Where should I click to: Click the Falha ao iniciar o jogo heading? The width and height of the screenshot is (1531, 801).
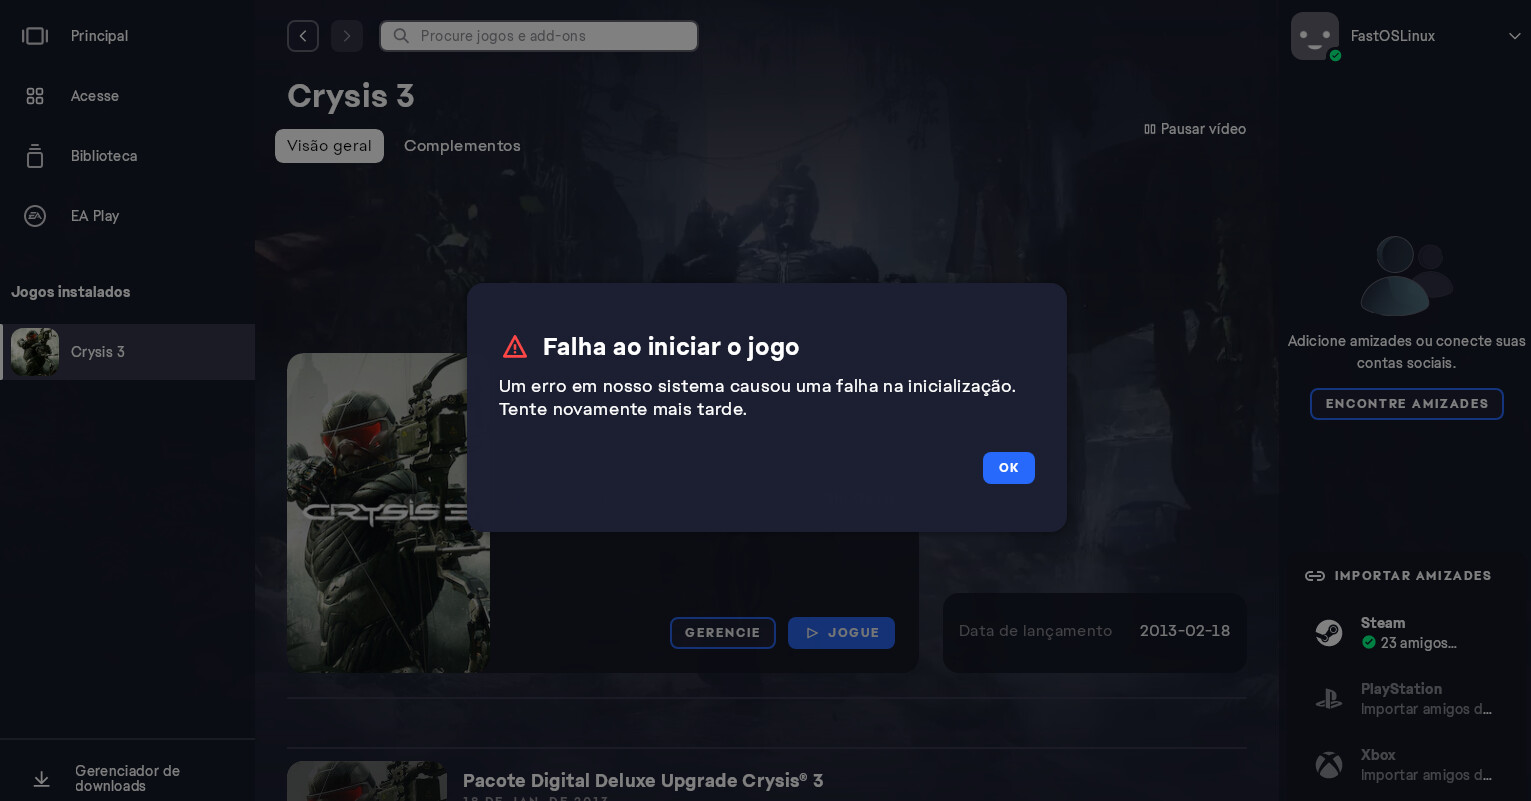click(671, 347)
